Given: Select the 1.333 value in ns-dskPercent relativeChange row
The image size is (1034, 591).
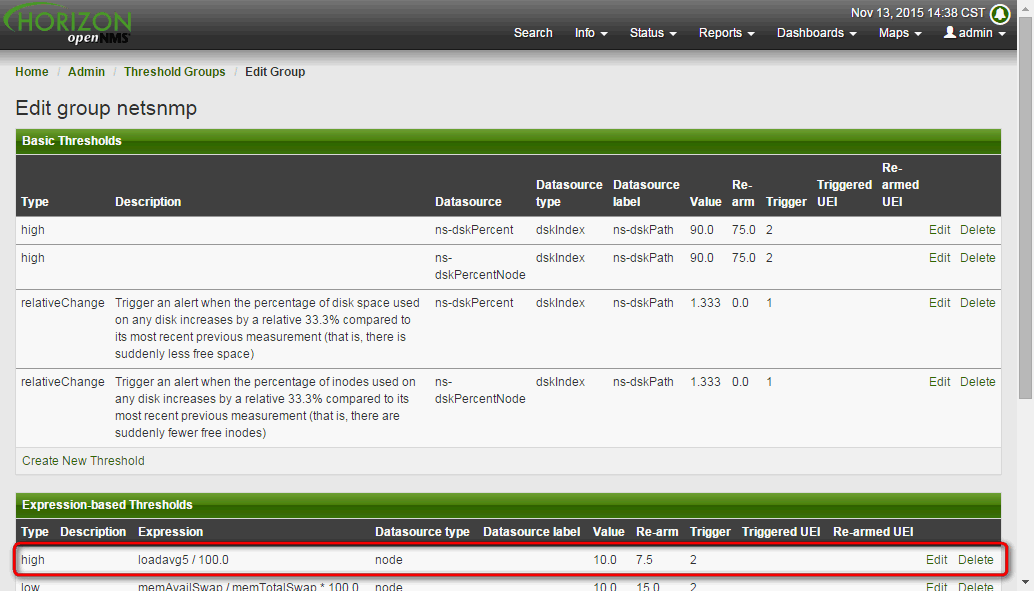Looking at the screenshot, I should click(x=705, y=302).
